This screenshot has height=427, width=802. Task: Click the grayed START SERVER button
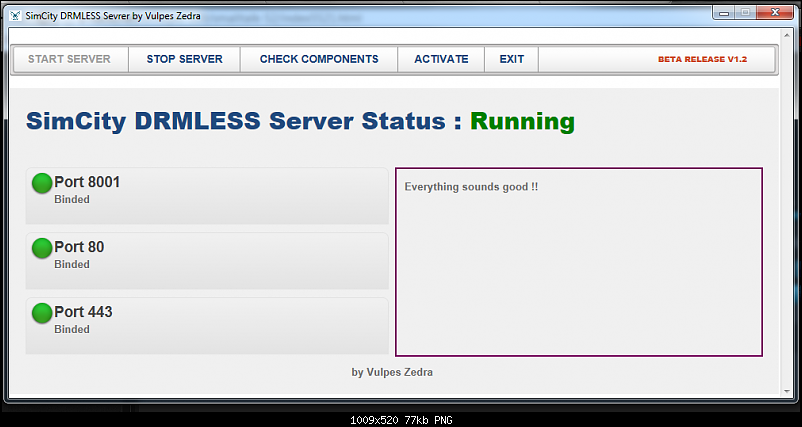point(70,59)
